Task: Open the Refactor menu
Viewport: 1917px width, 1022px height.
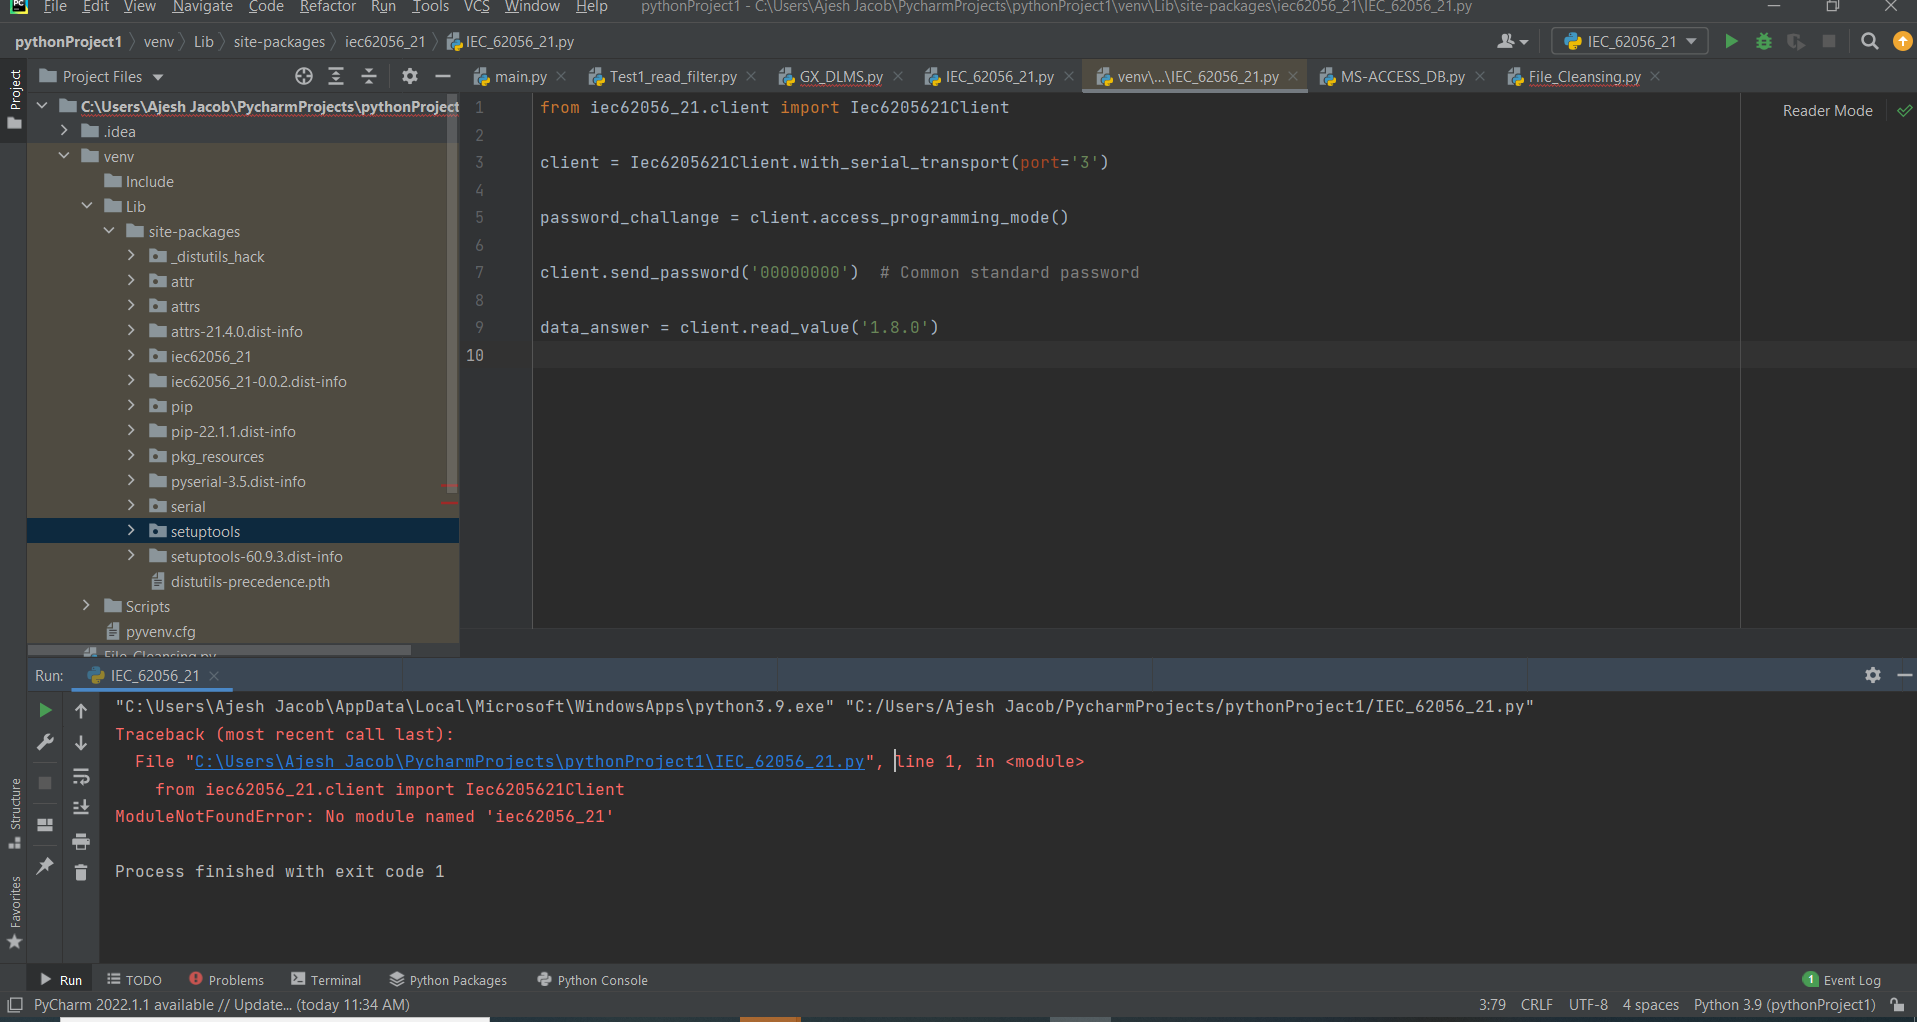Action: 327,7
